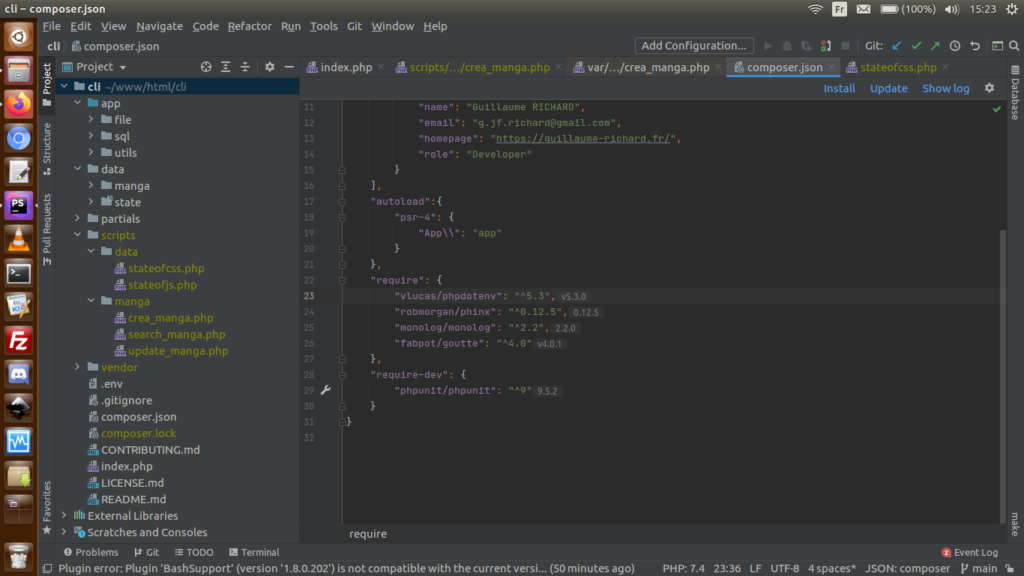Click the Git update project arrow
The height and width of the screenshot is (576, 1024).
pyautogui.click(x=897, y=46)
